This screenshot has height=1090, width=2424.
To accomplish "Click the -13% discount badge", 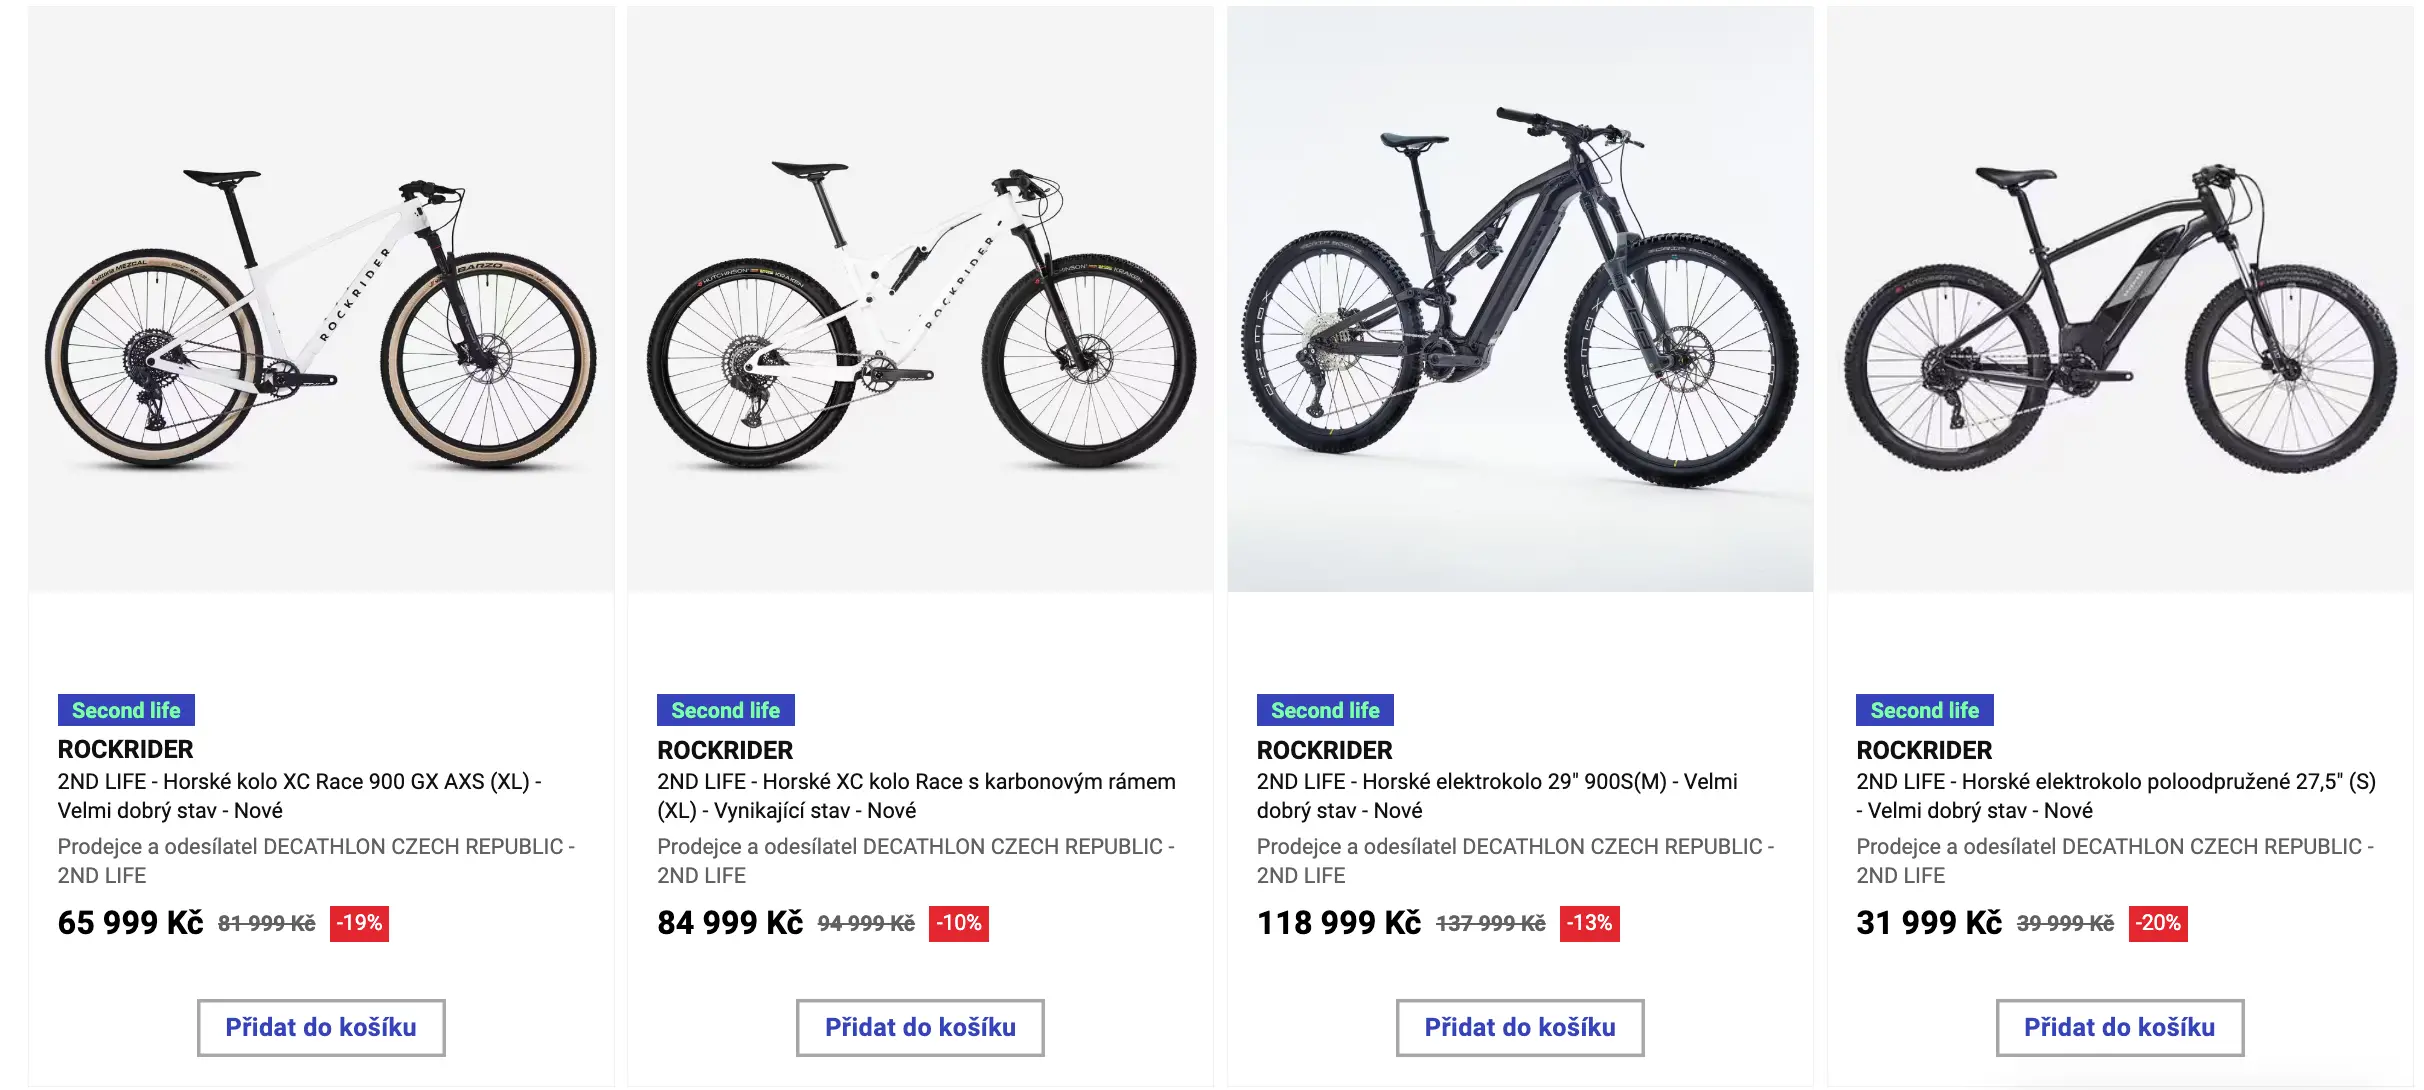I will point(1589,923).
